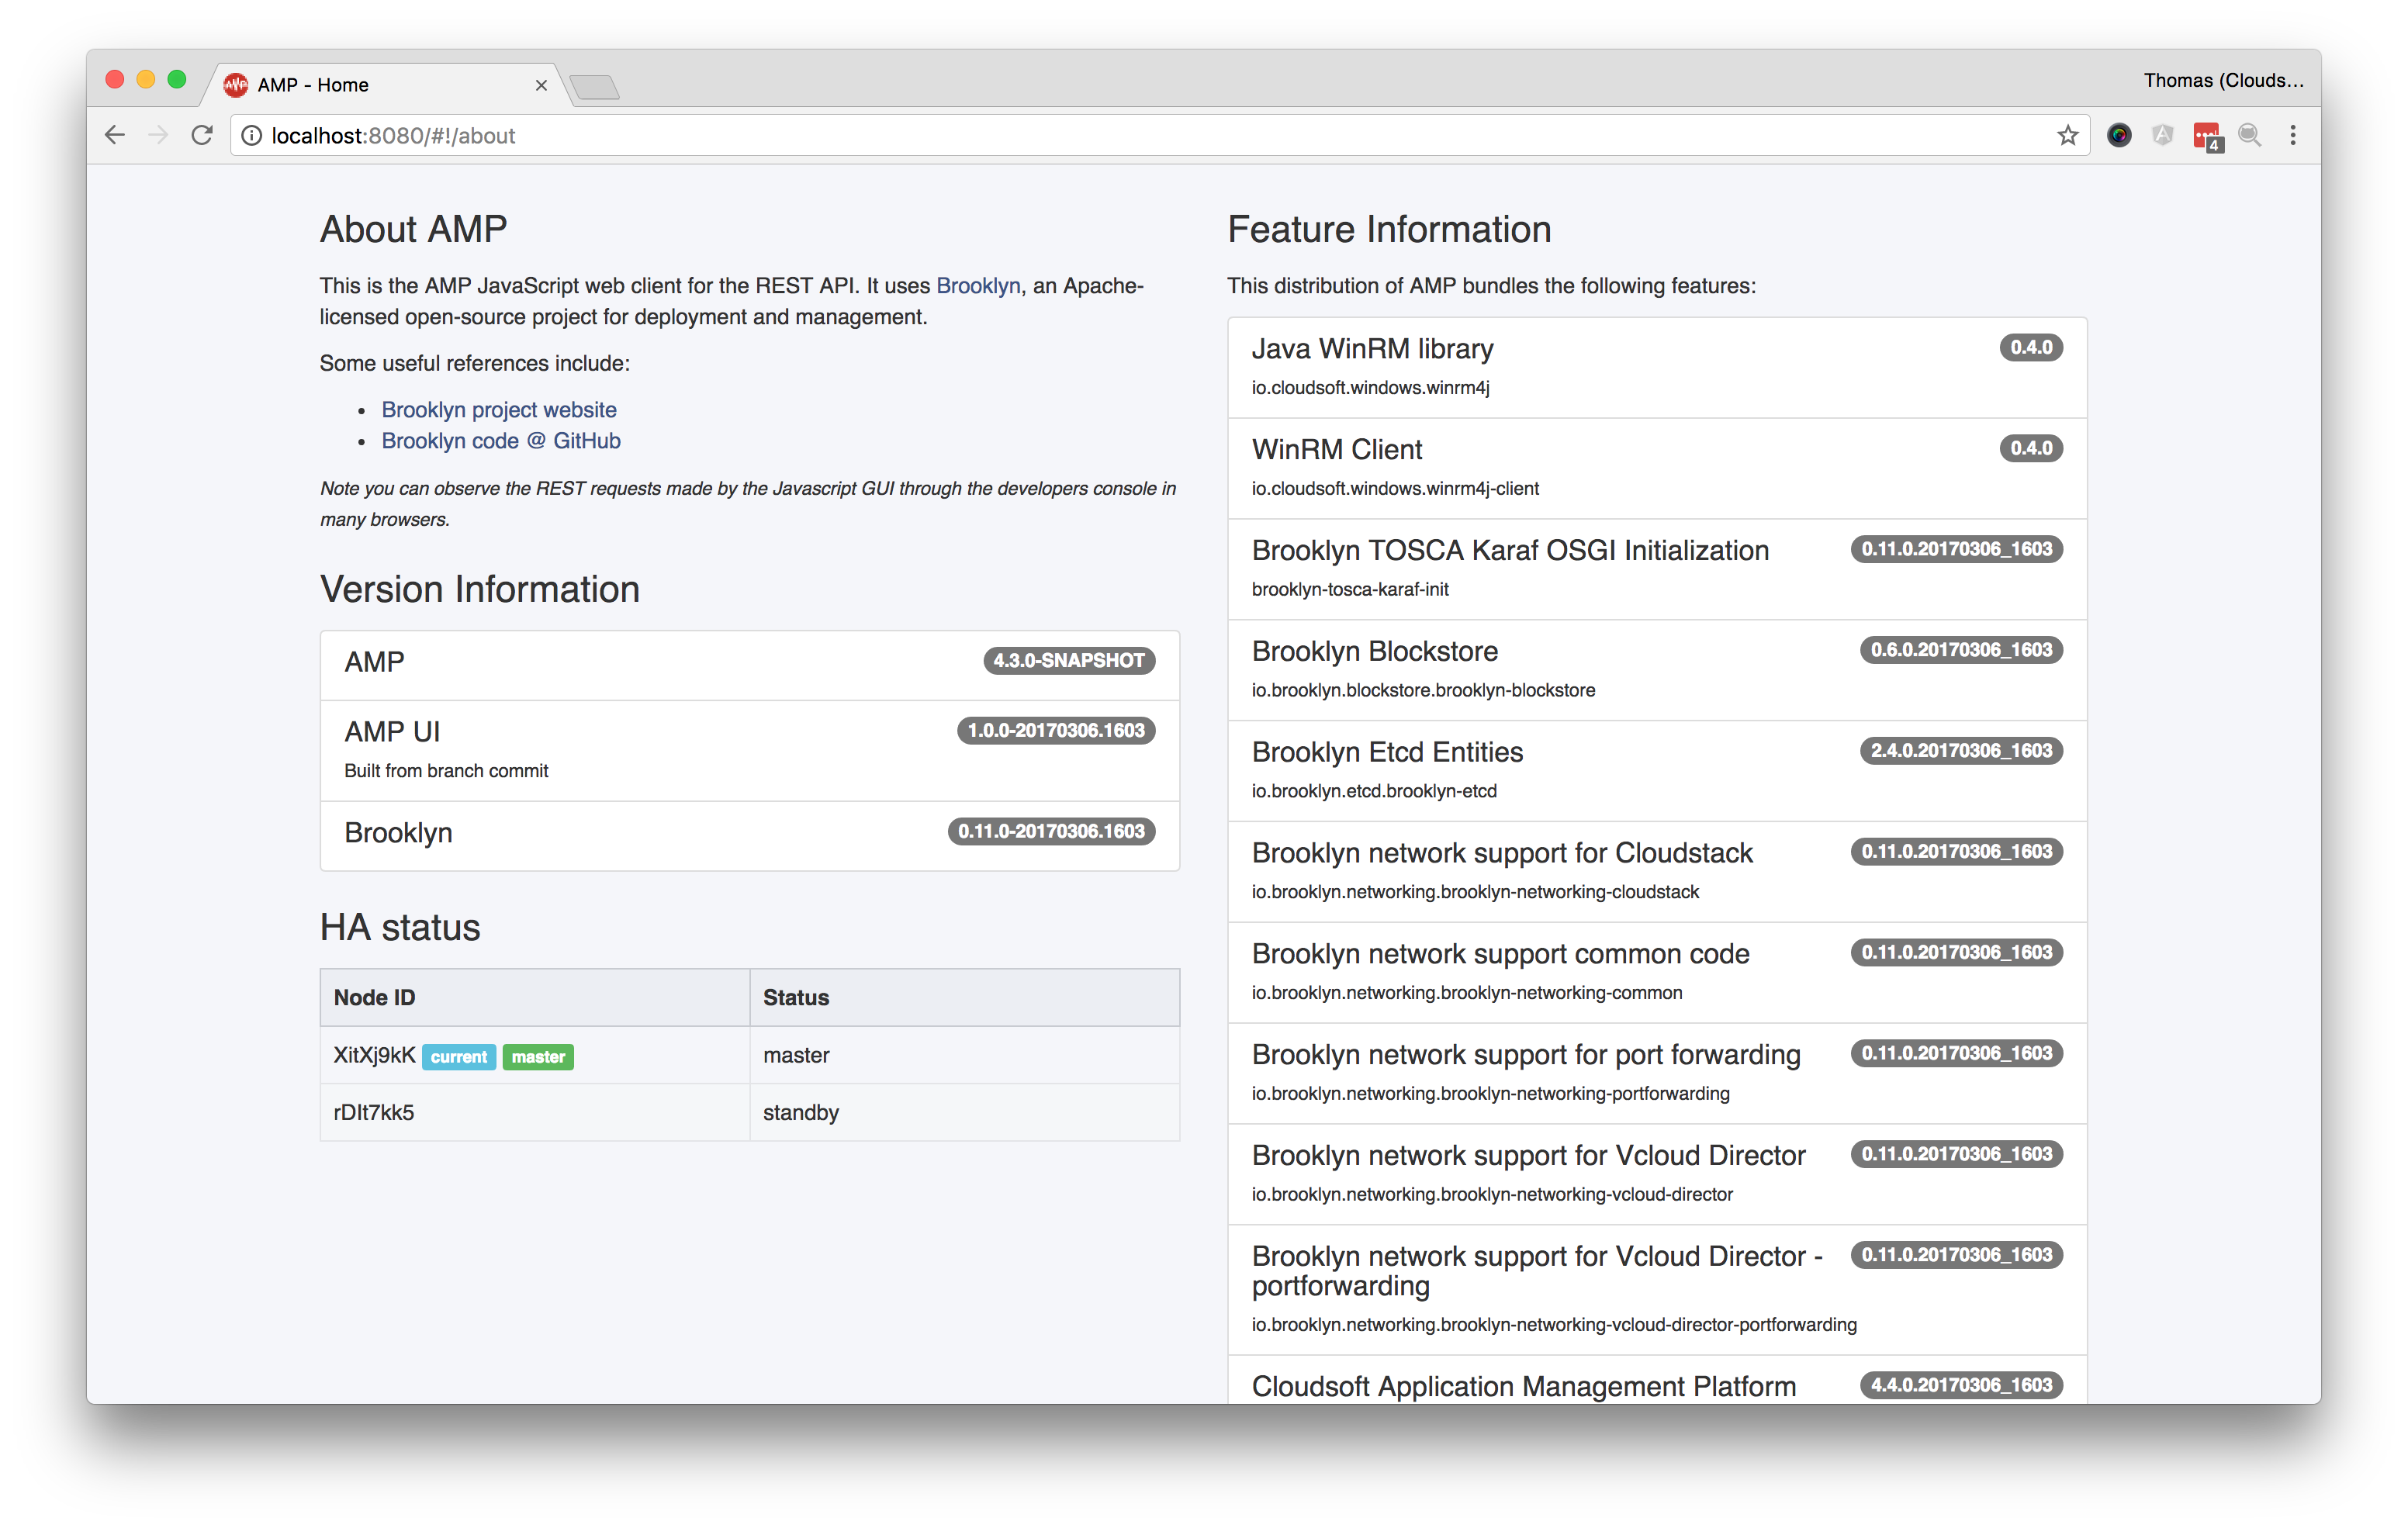Image resolution: width=2408 pixels, height=1528 pixels.
Task: Go back with the browser back arrow
Action: pyautogui.click(x=115, y=135)
